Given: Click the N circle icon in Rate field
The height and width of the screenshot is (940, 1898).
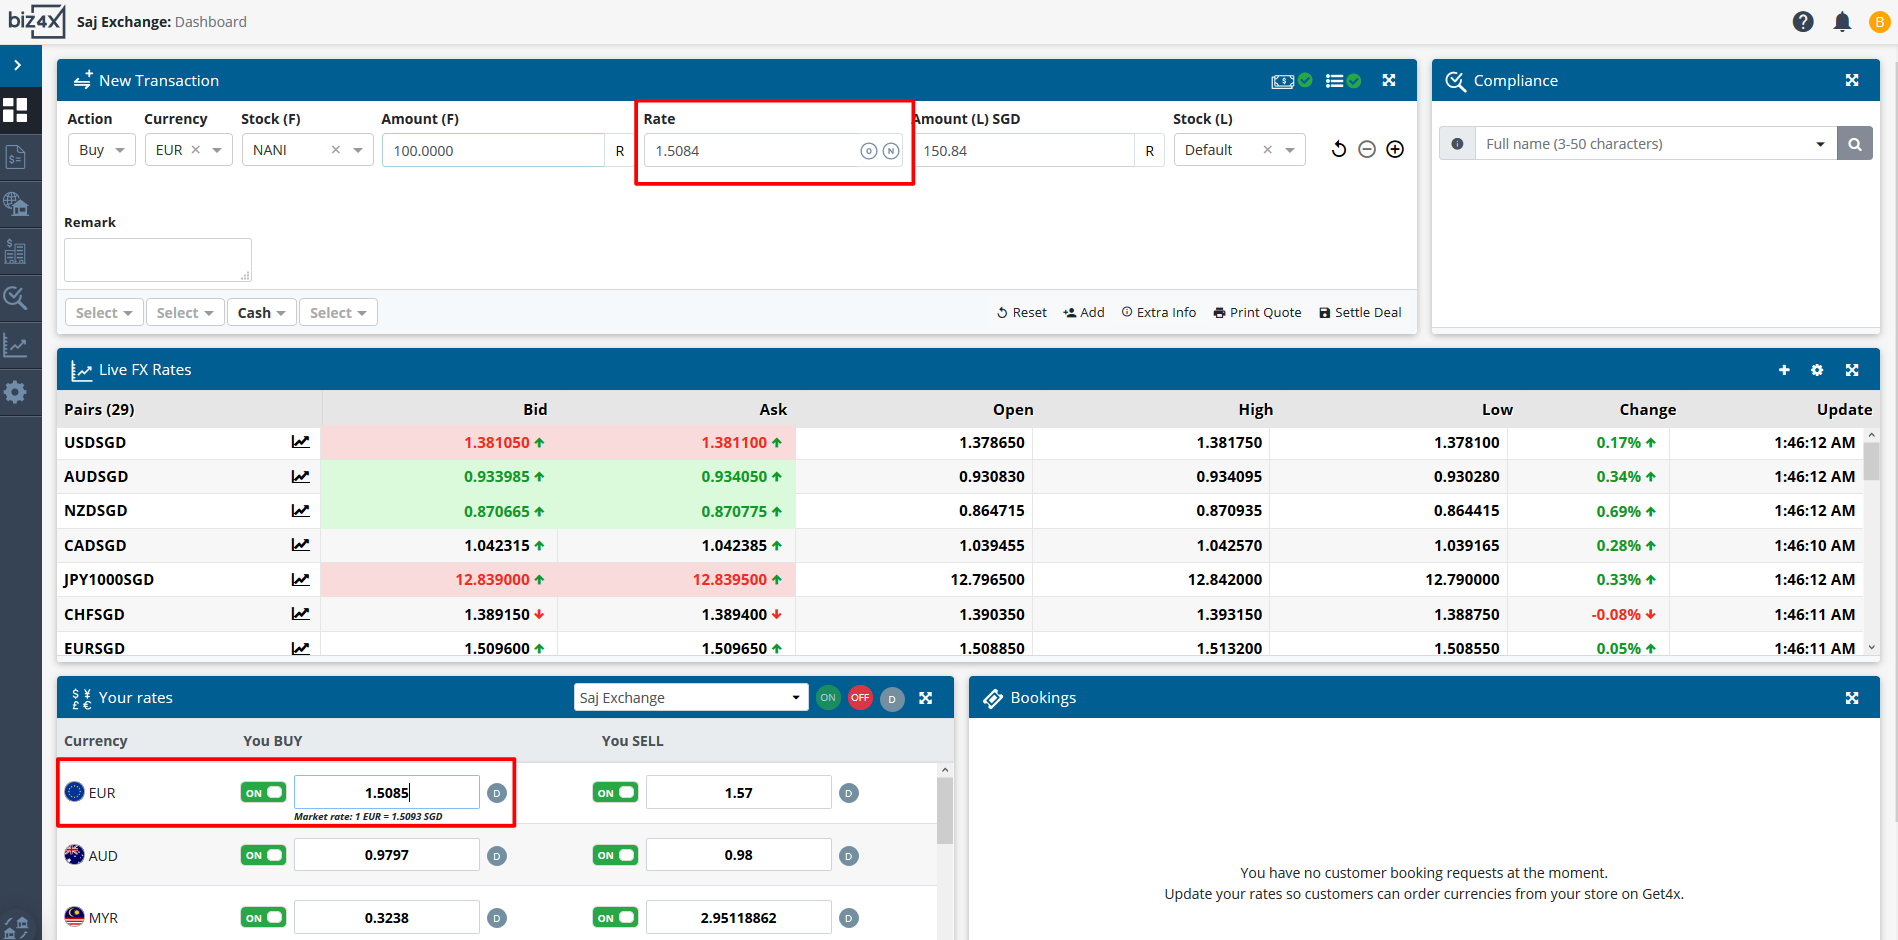Looking at the screenshot, I should pos(891,151).
